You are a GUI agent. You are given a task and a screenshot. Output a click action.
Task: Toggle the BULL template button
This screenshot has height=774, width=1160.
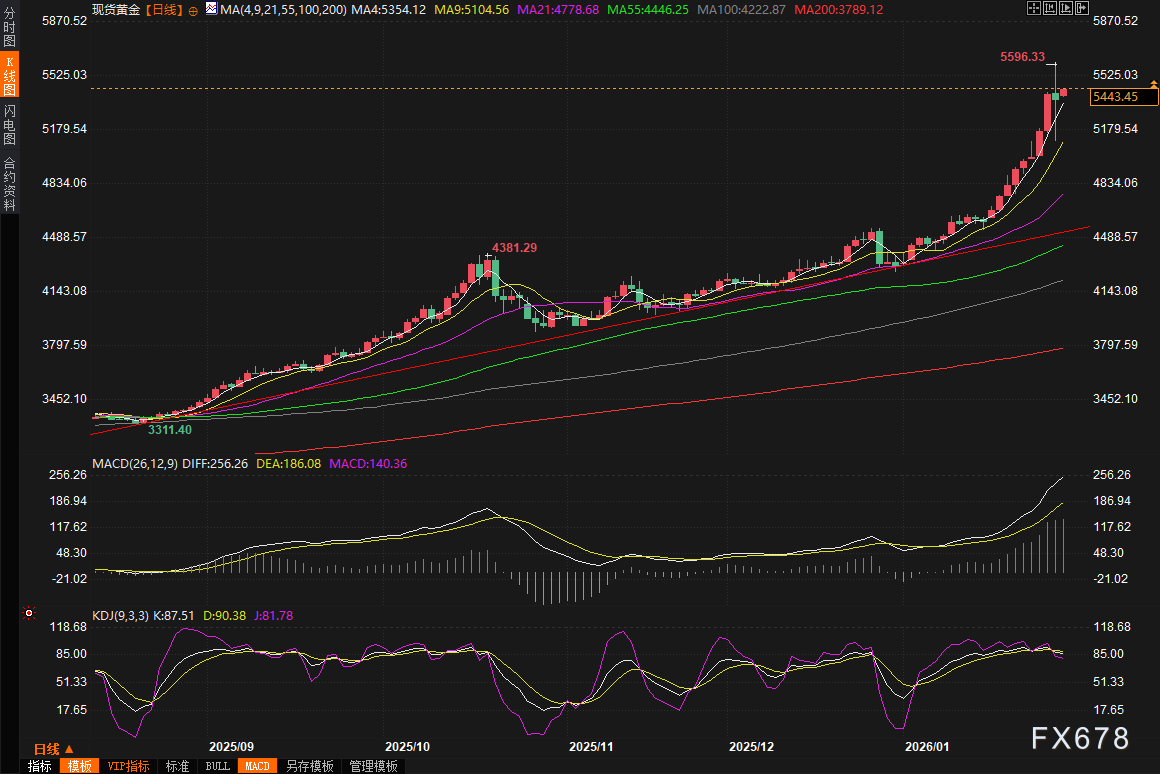point(217,766)
